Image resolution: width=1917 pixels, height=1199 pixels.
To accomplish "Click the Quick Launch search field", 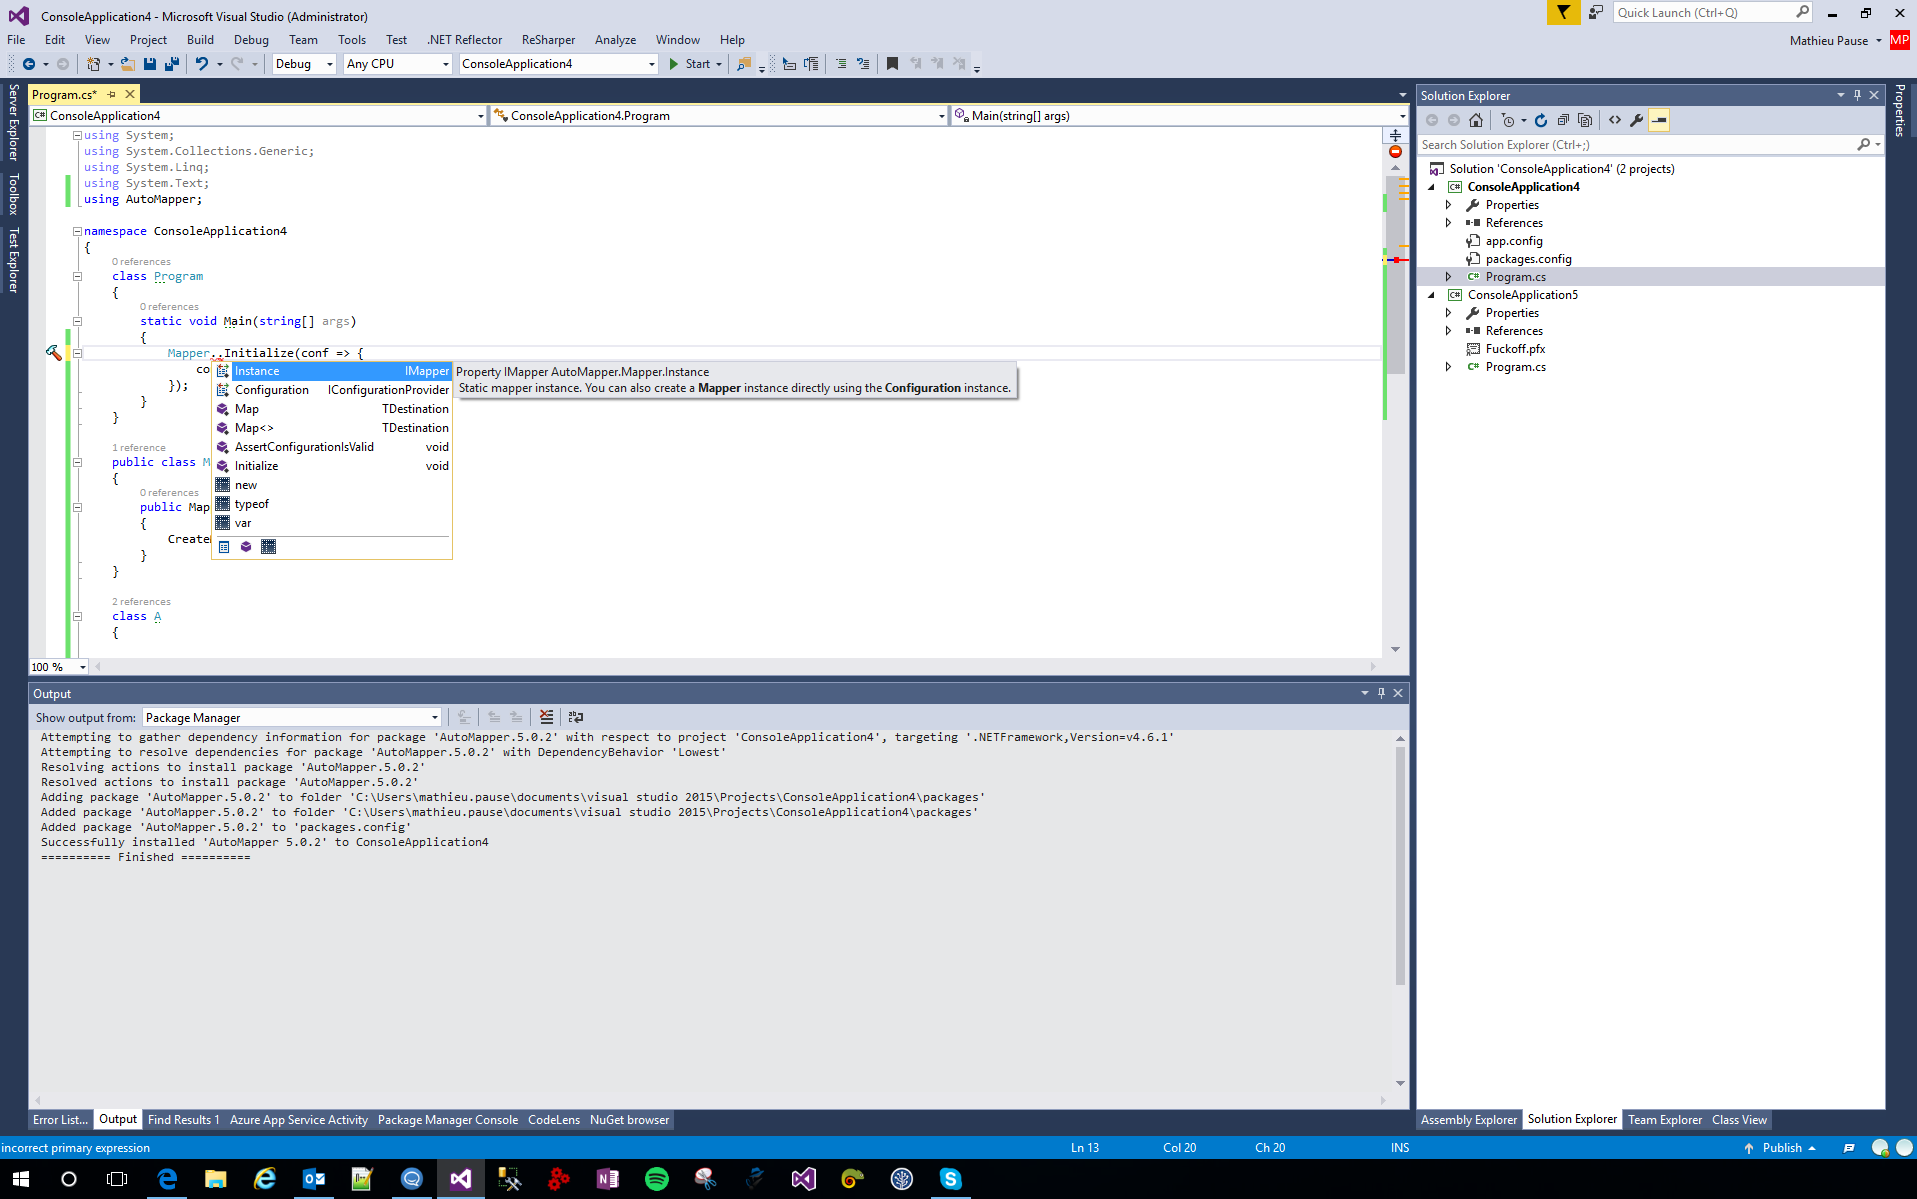I will (1703, 13).
